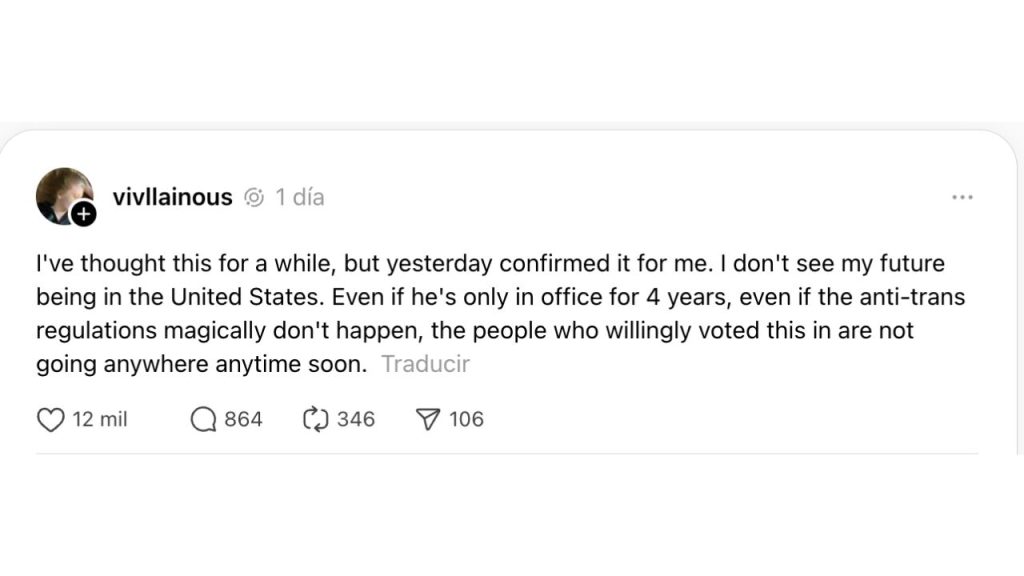Click the 346 reposts count
1024x576 pixels.
(x=356, y=419)
